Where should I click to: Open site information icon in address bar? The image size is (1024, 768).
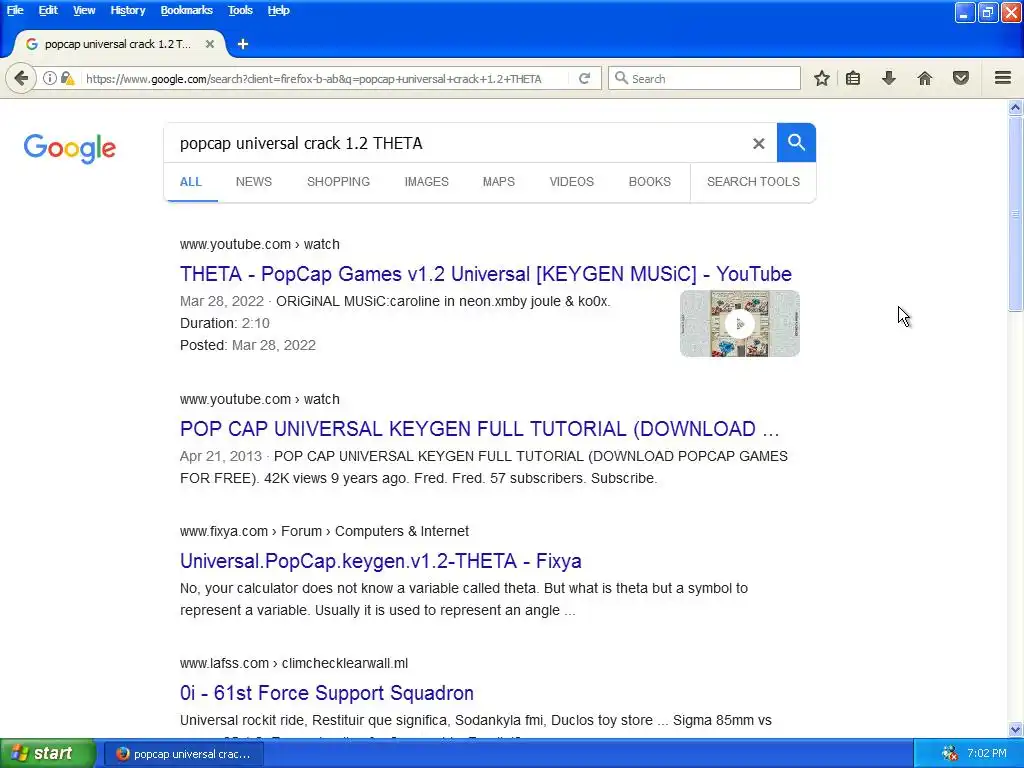click(50, 78)
